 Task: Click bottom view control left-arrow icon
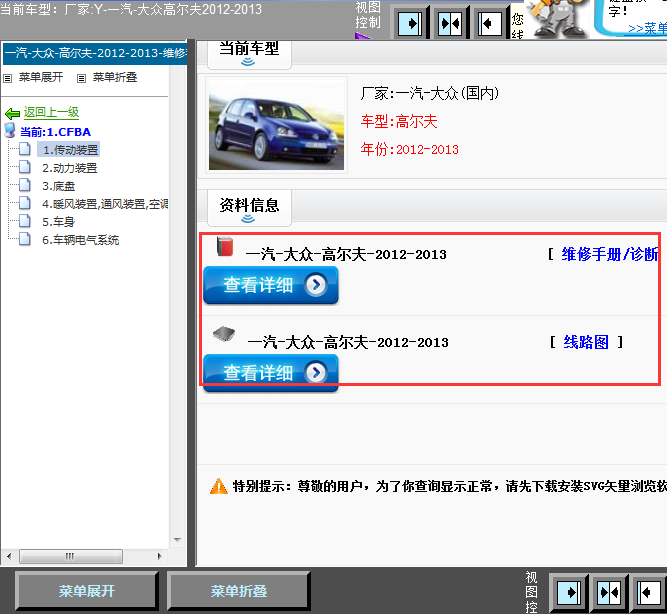click(x=648, y=592)
